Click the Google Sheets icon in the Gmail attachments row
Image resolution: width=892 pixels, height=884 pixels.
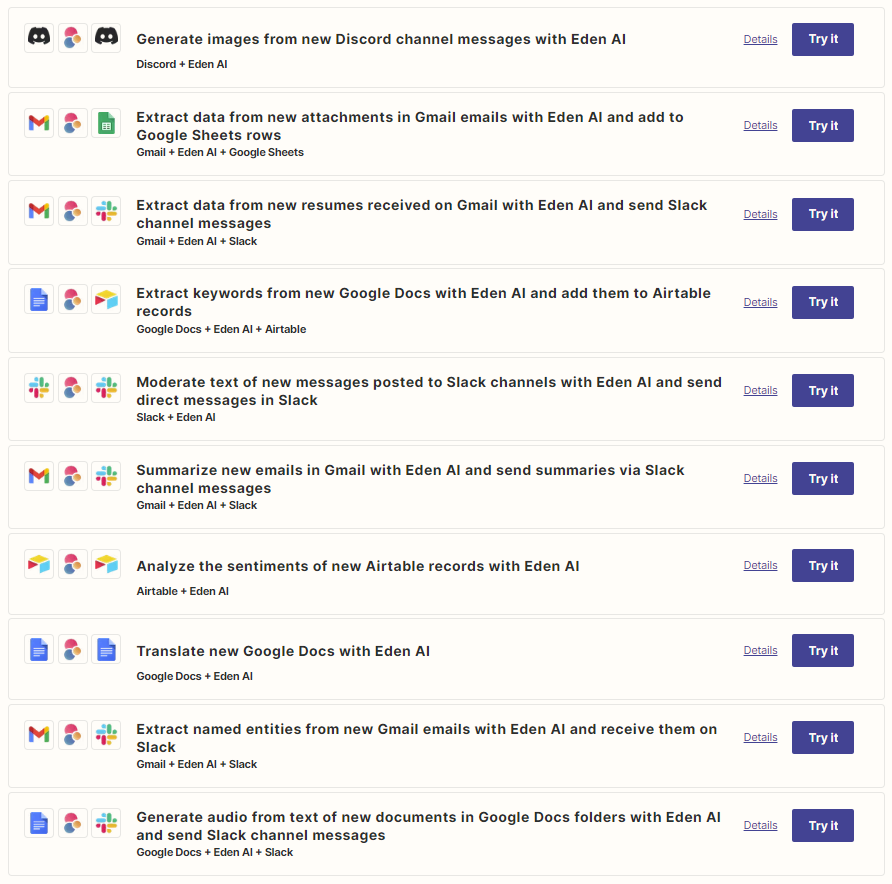click(x=106, y=123)
